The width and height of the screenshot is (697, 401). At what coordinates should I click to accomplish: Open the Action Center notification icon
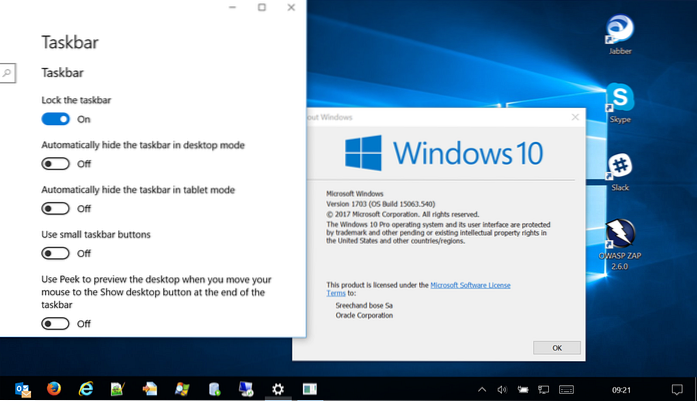click(676, 388)
